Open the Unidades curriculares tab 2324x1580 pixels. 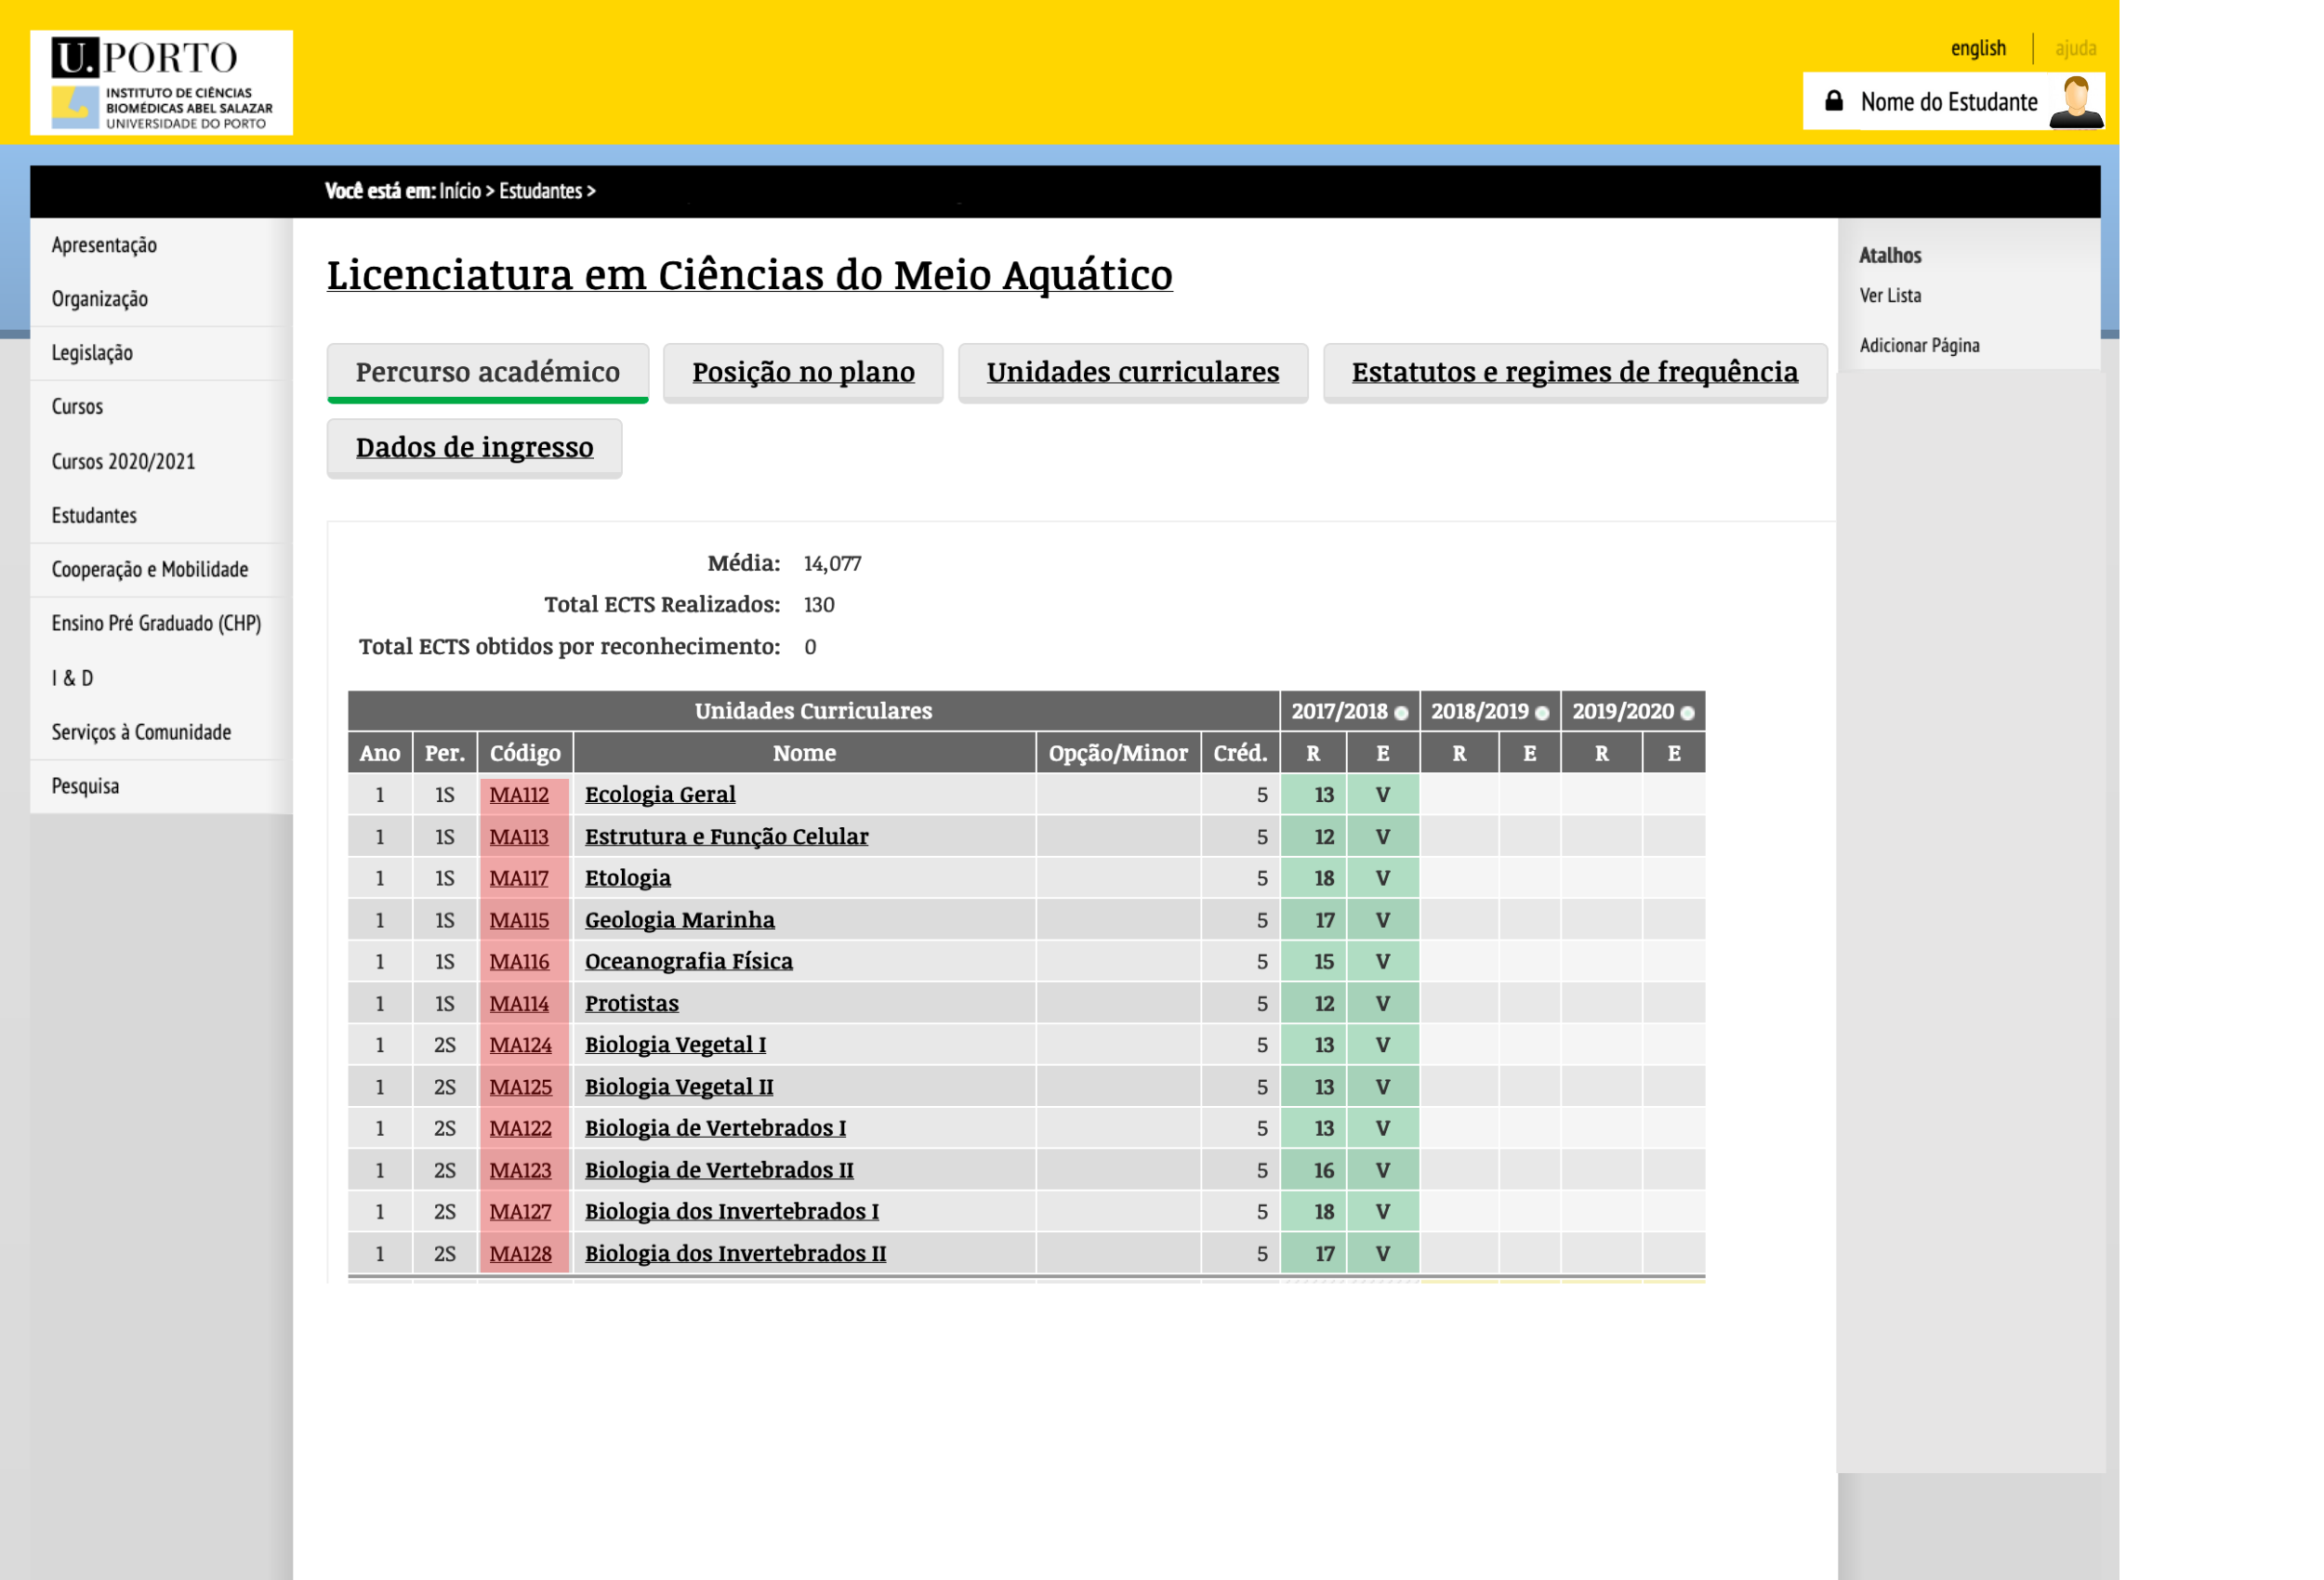[x=1132, y=372]
